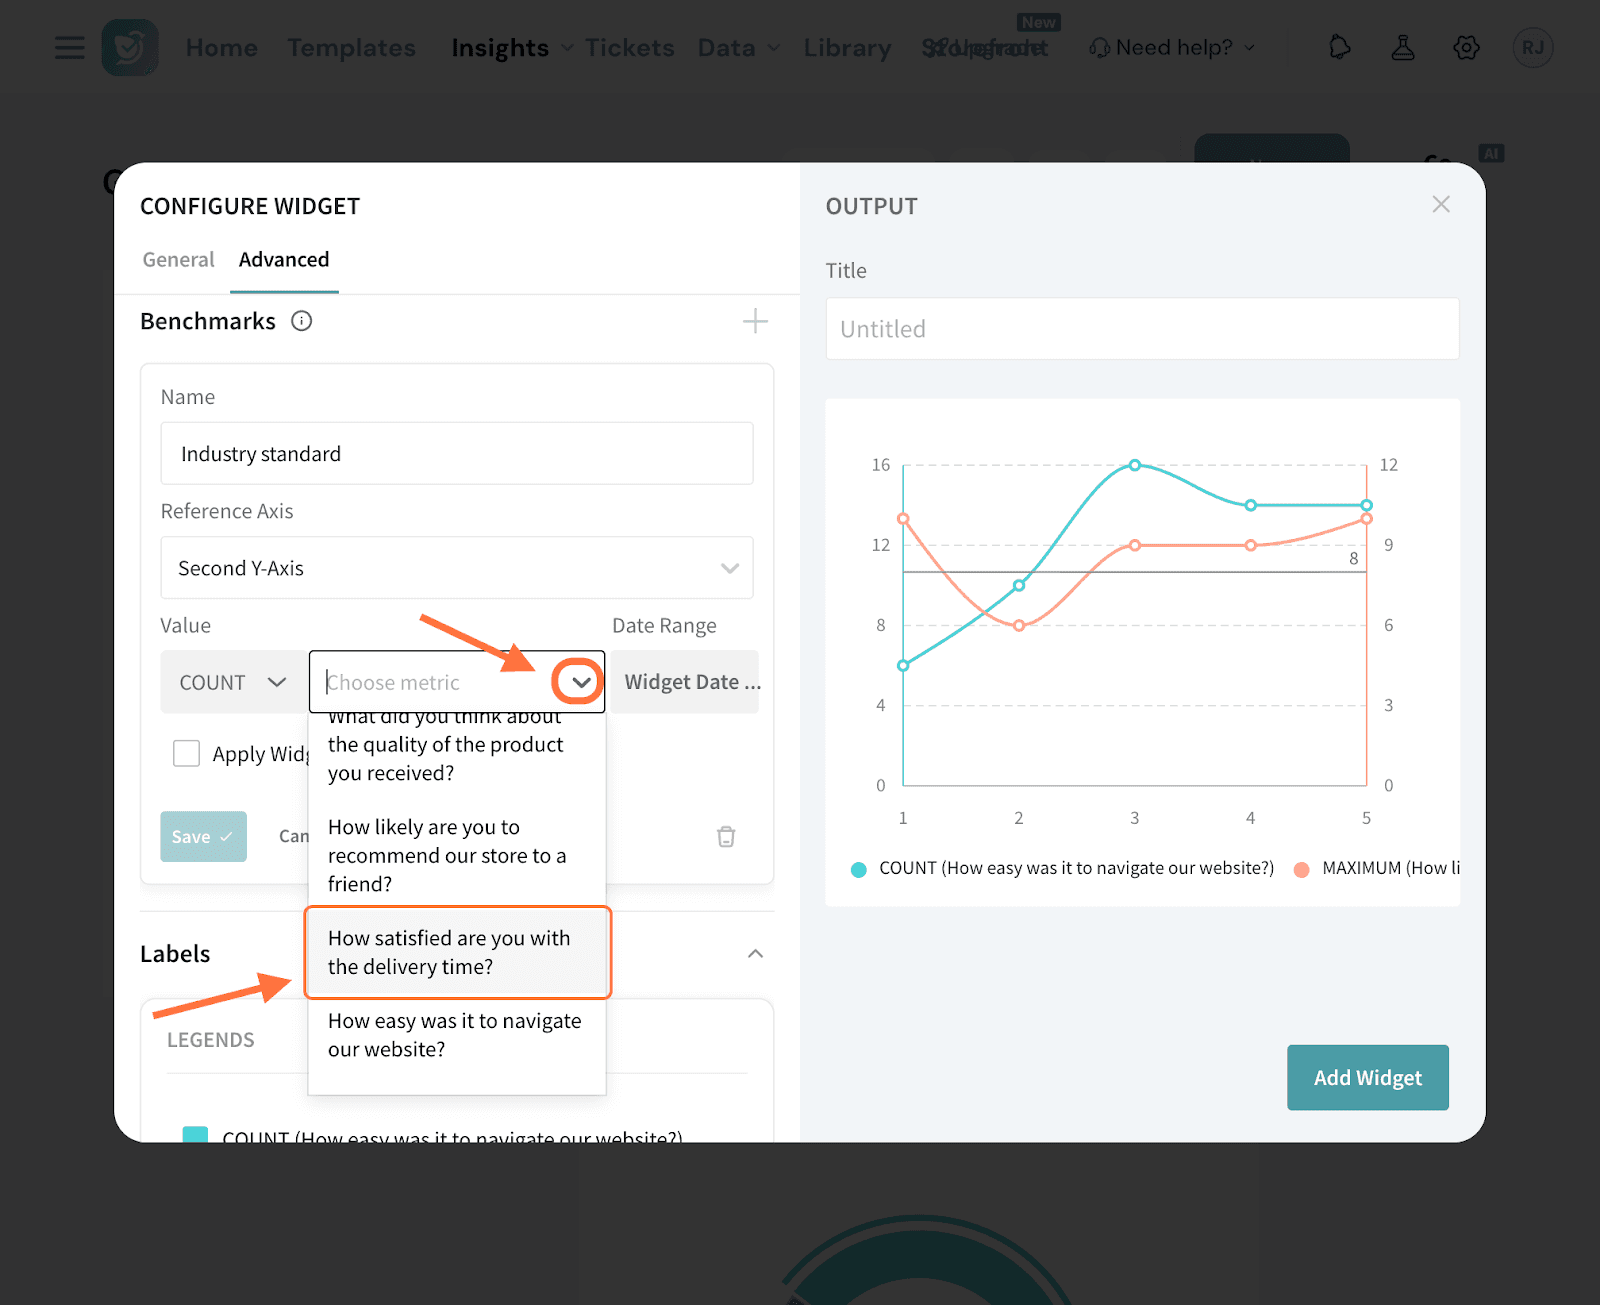Switch to the General tab
Screen dimensions: 1600x1305
(178, 260)
